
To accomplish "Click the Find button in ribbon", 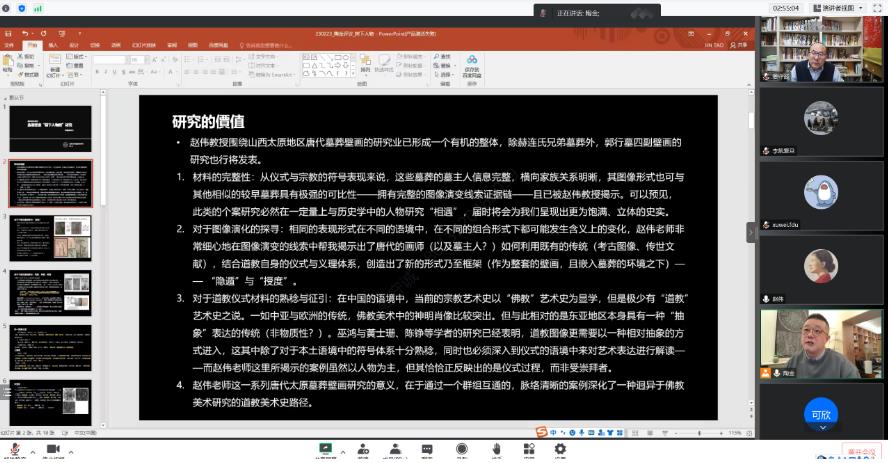I will (442, 57).
